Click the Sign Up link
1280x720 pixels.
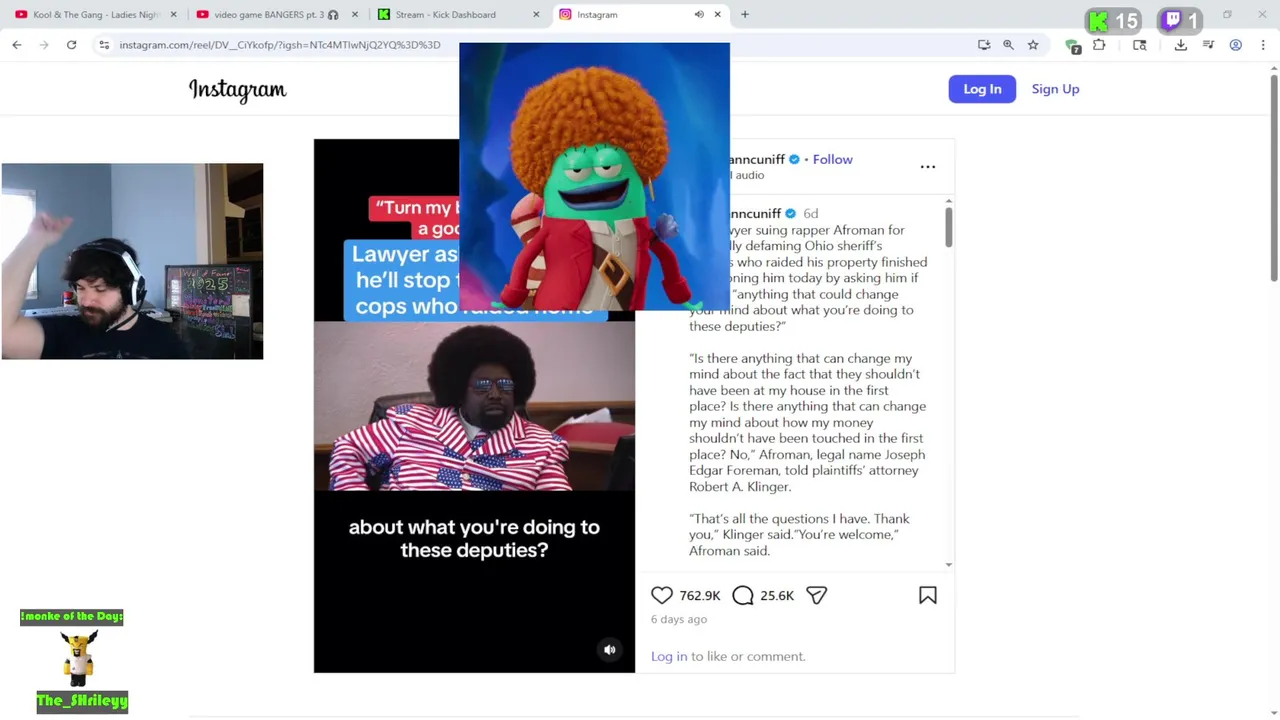[1055, 89]
